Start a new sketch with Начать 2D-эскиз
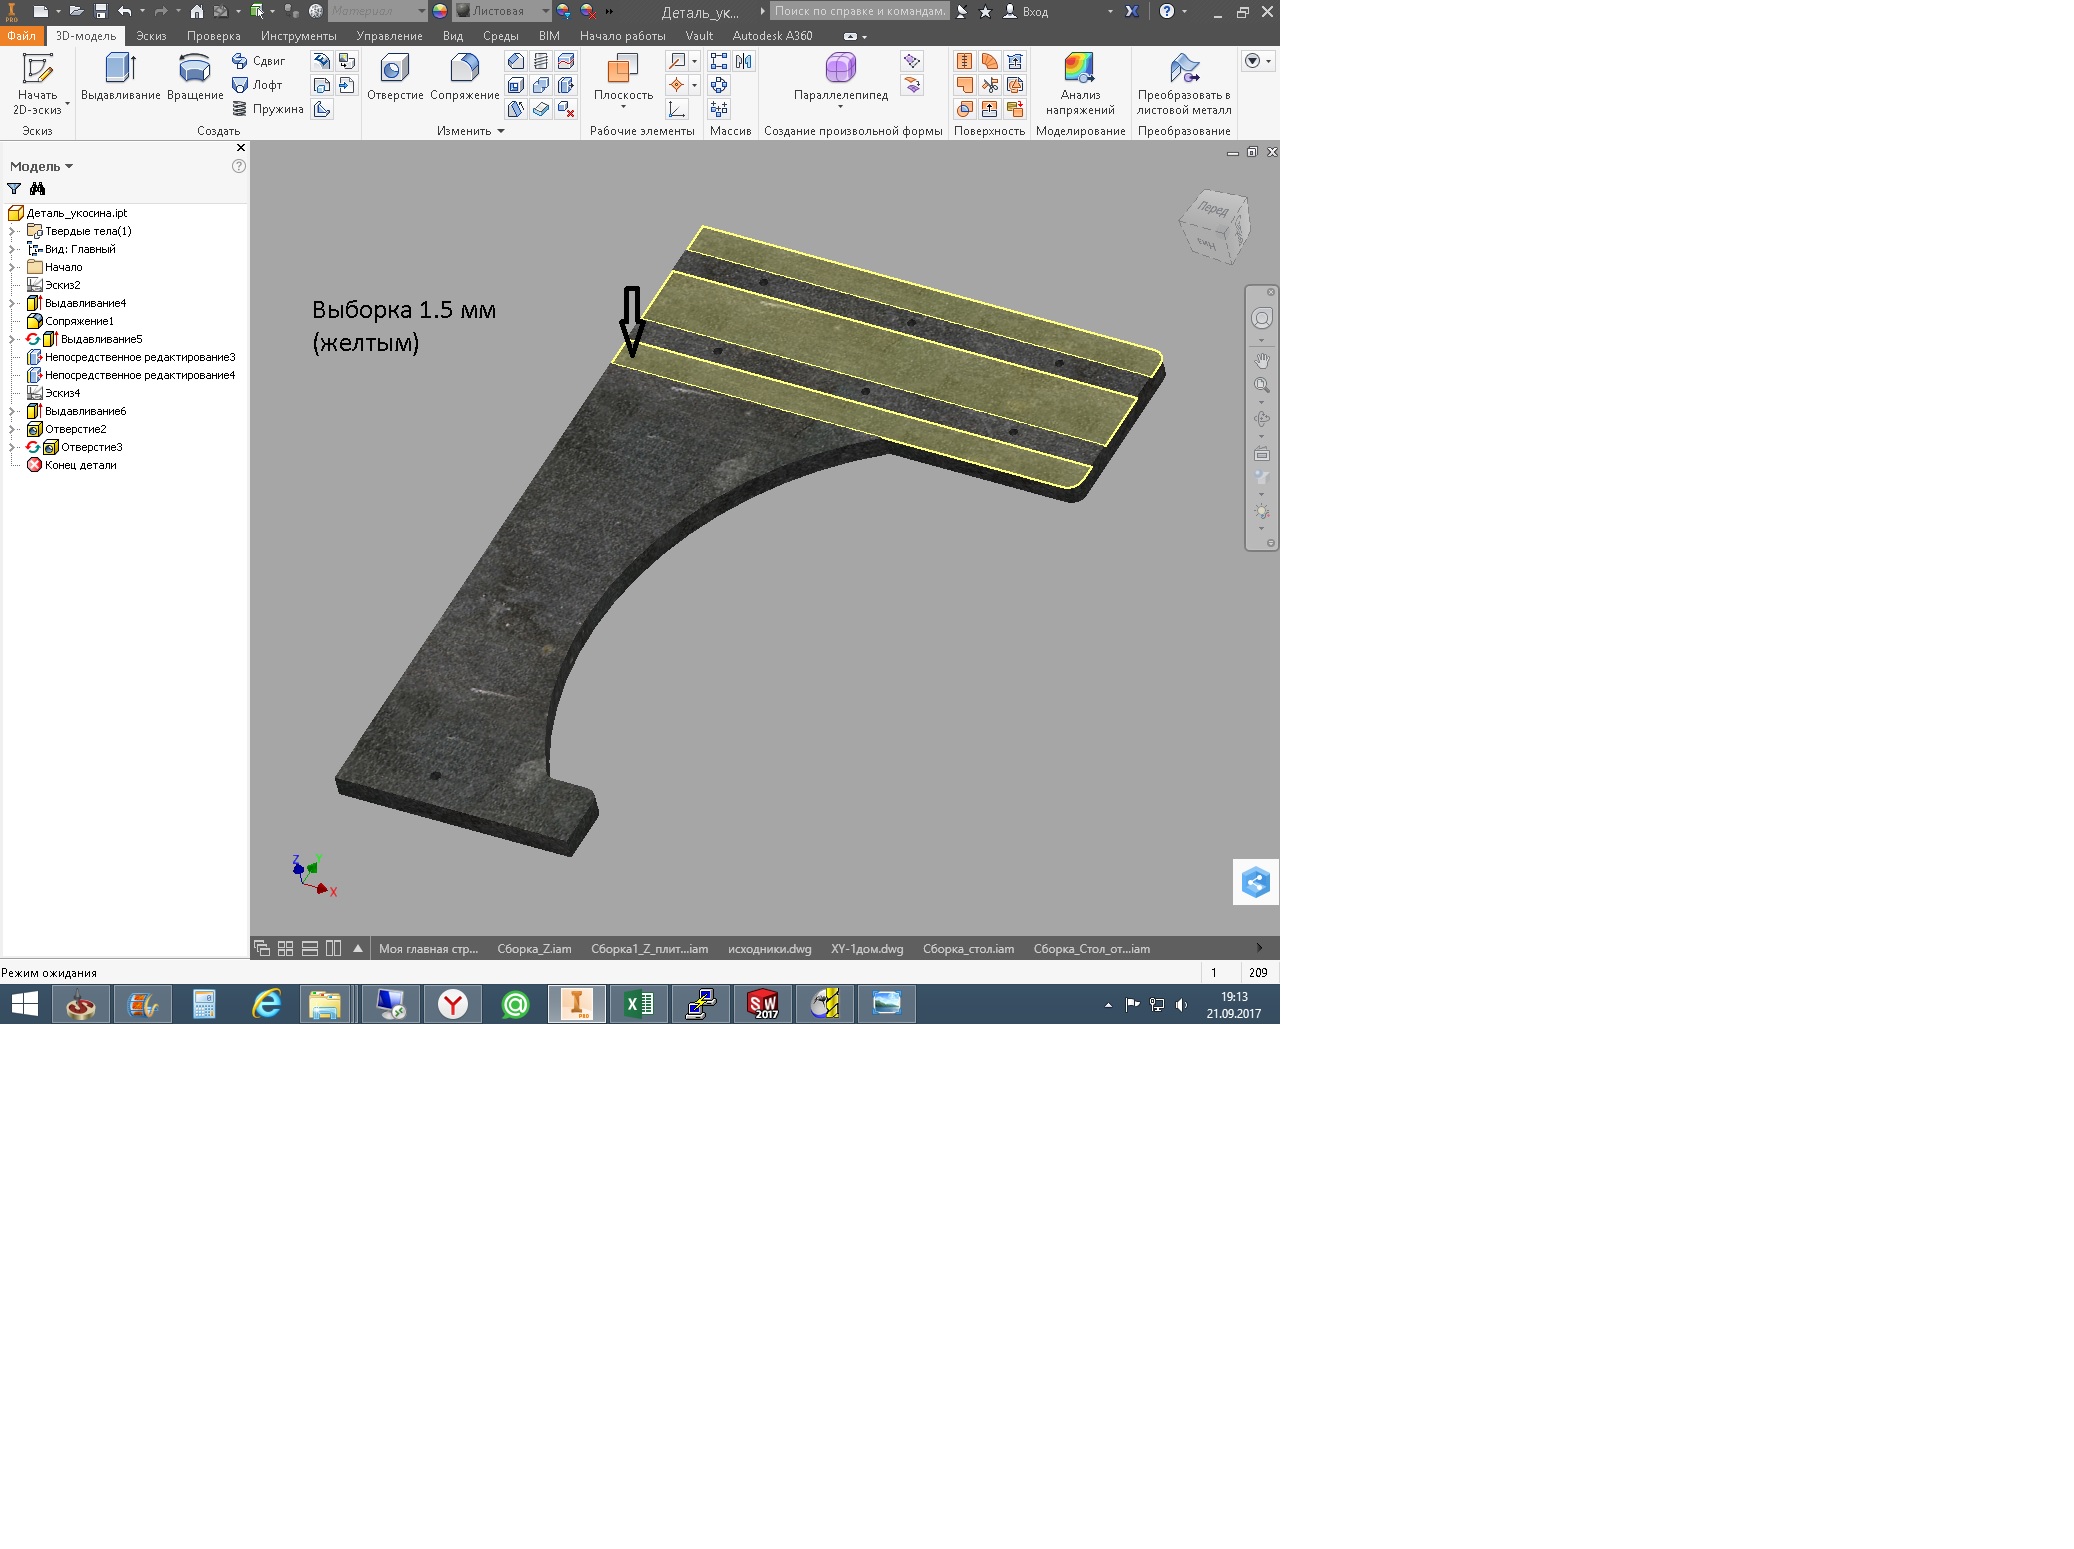2074x1549 pixels. 37,68
